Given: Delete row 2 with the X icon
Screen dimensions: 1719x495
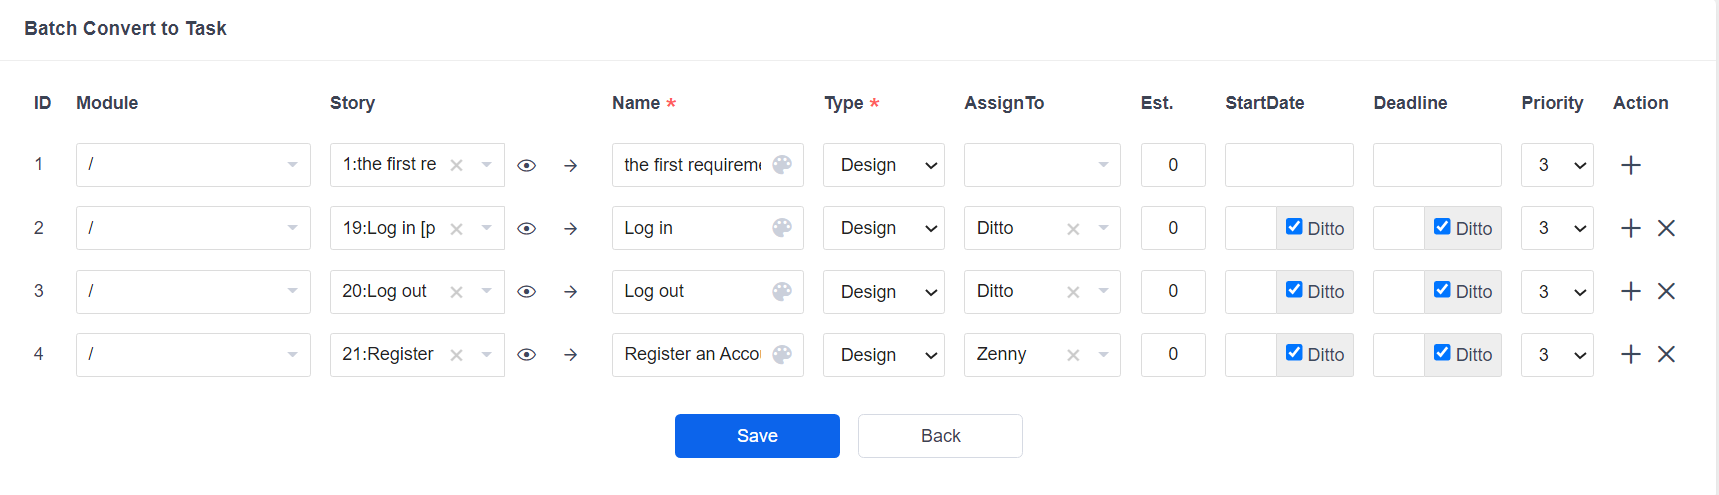Looking at the screenshot, I should coord(1666,228).
